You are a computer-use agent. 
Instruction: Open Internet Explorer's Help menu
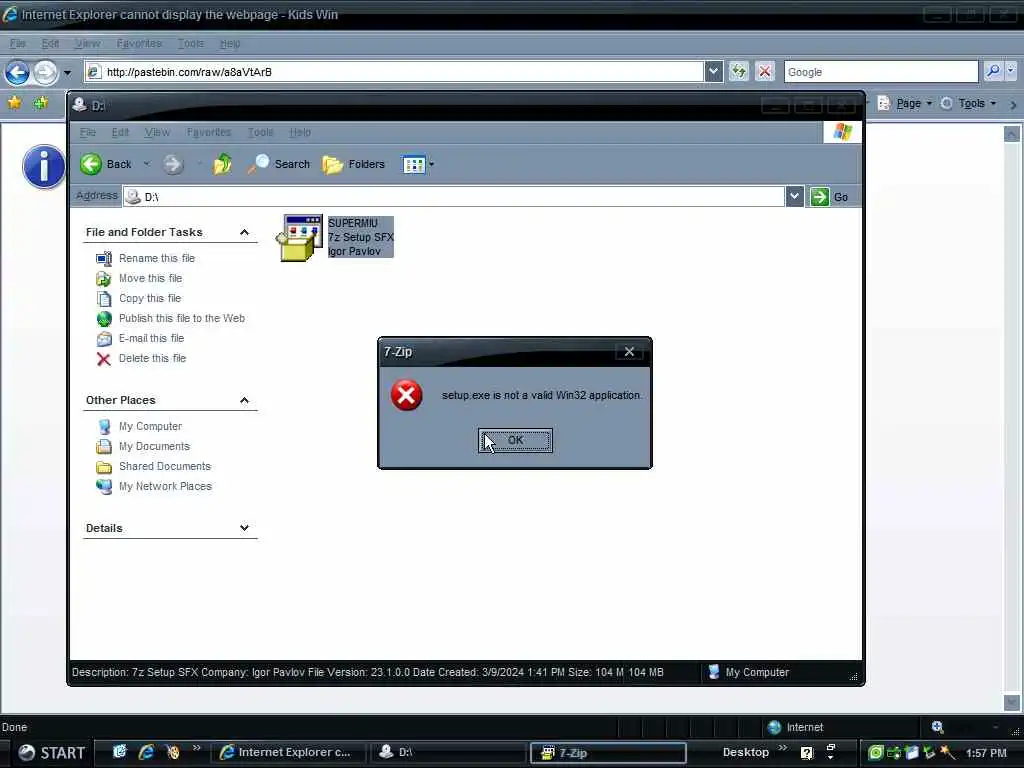(230, 43)
